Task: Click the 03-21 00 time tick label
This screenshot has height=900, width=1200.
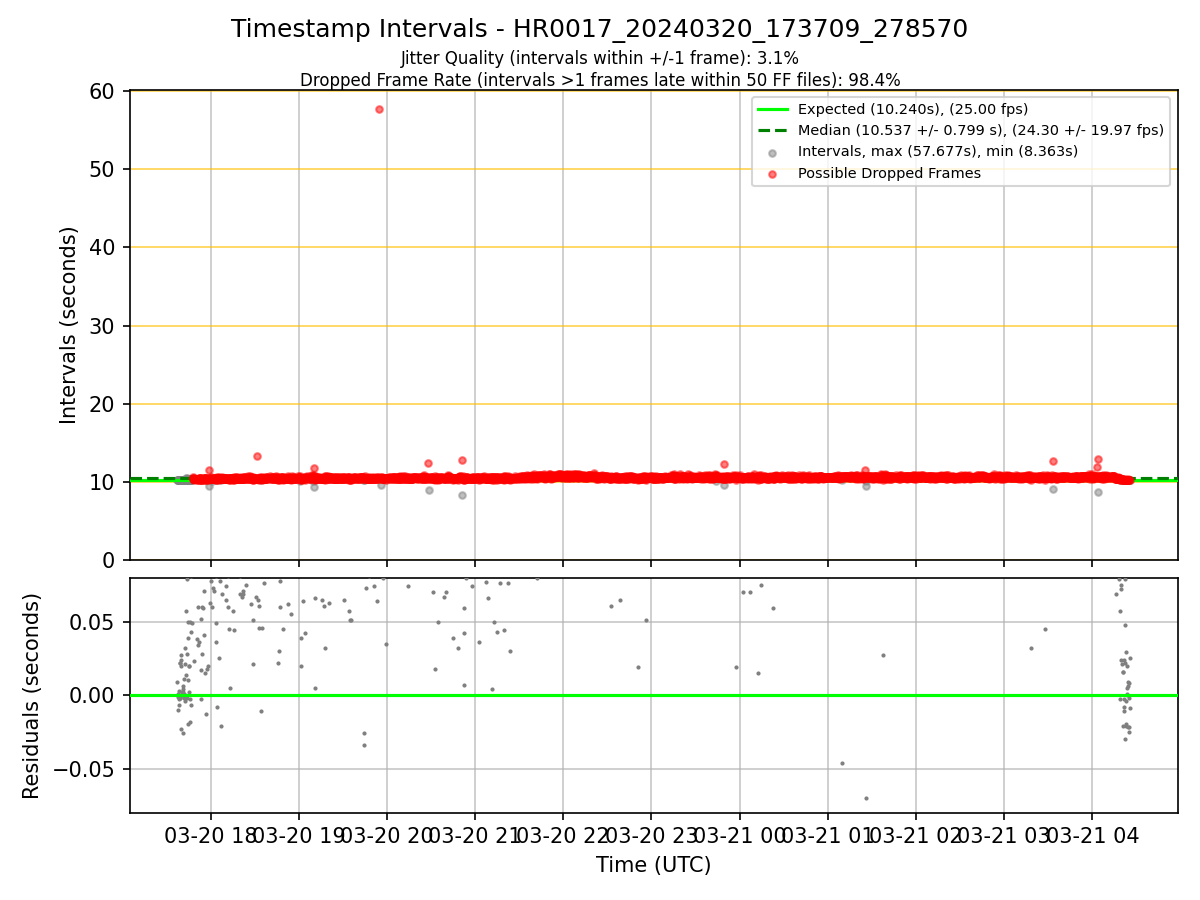Action: (x=739, y=834)
